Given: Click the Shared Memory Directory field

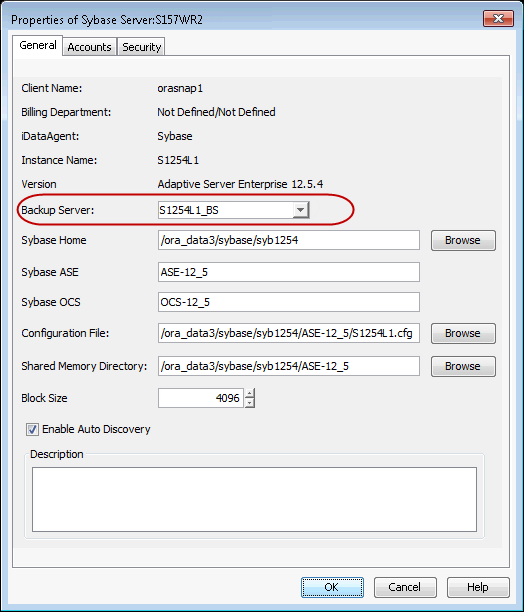Looking at the screenshot, I should tap(289, 366).
